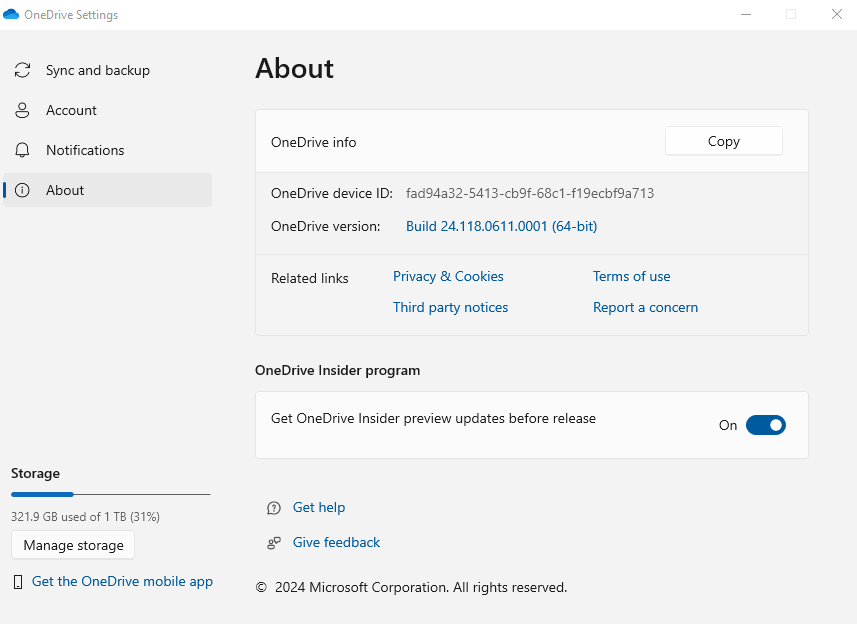Open the Terms of use link
857x624 pixels.
click(631, 276)
